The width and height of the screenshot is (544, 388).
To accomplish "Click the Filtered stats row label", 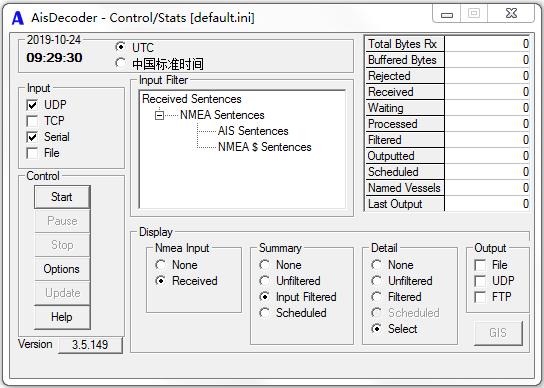I will [x=405, y=140].
